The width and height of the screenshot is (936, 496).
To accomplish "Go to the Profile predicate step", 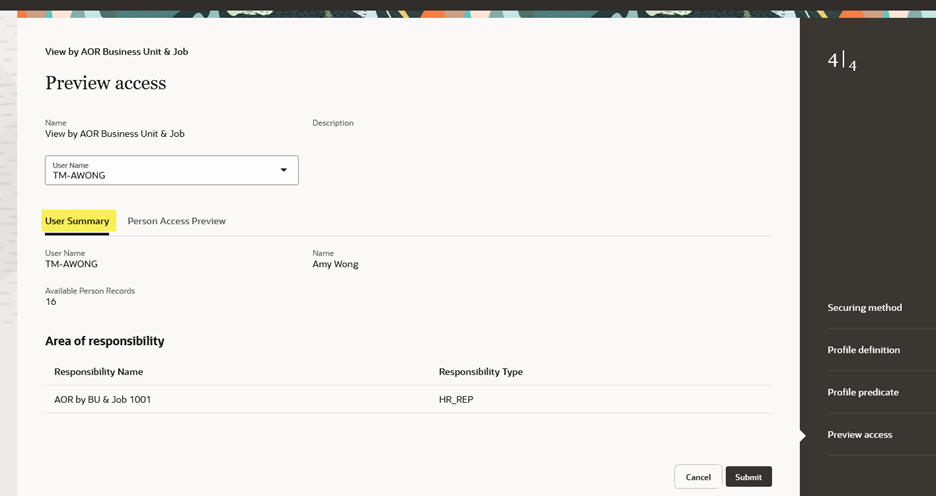I will [x=863, y=392].
